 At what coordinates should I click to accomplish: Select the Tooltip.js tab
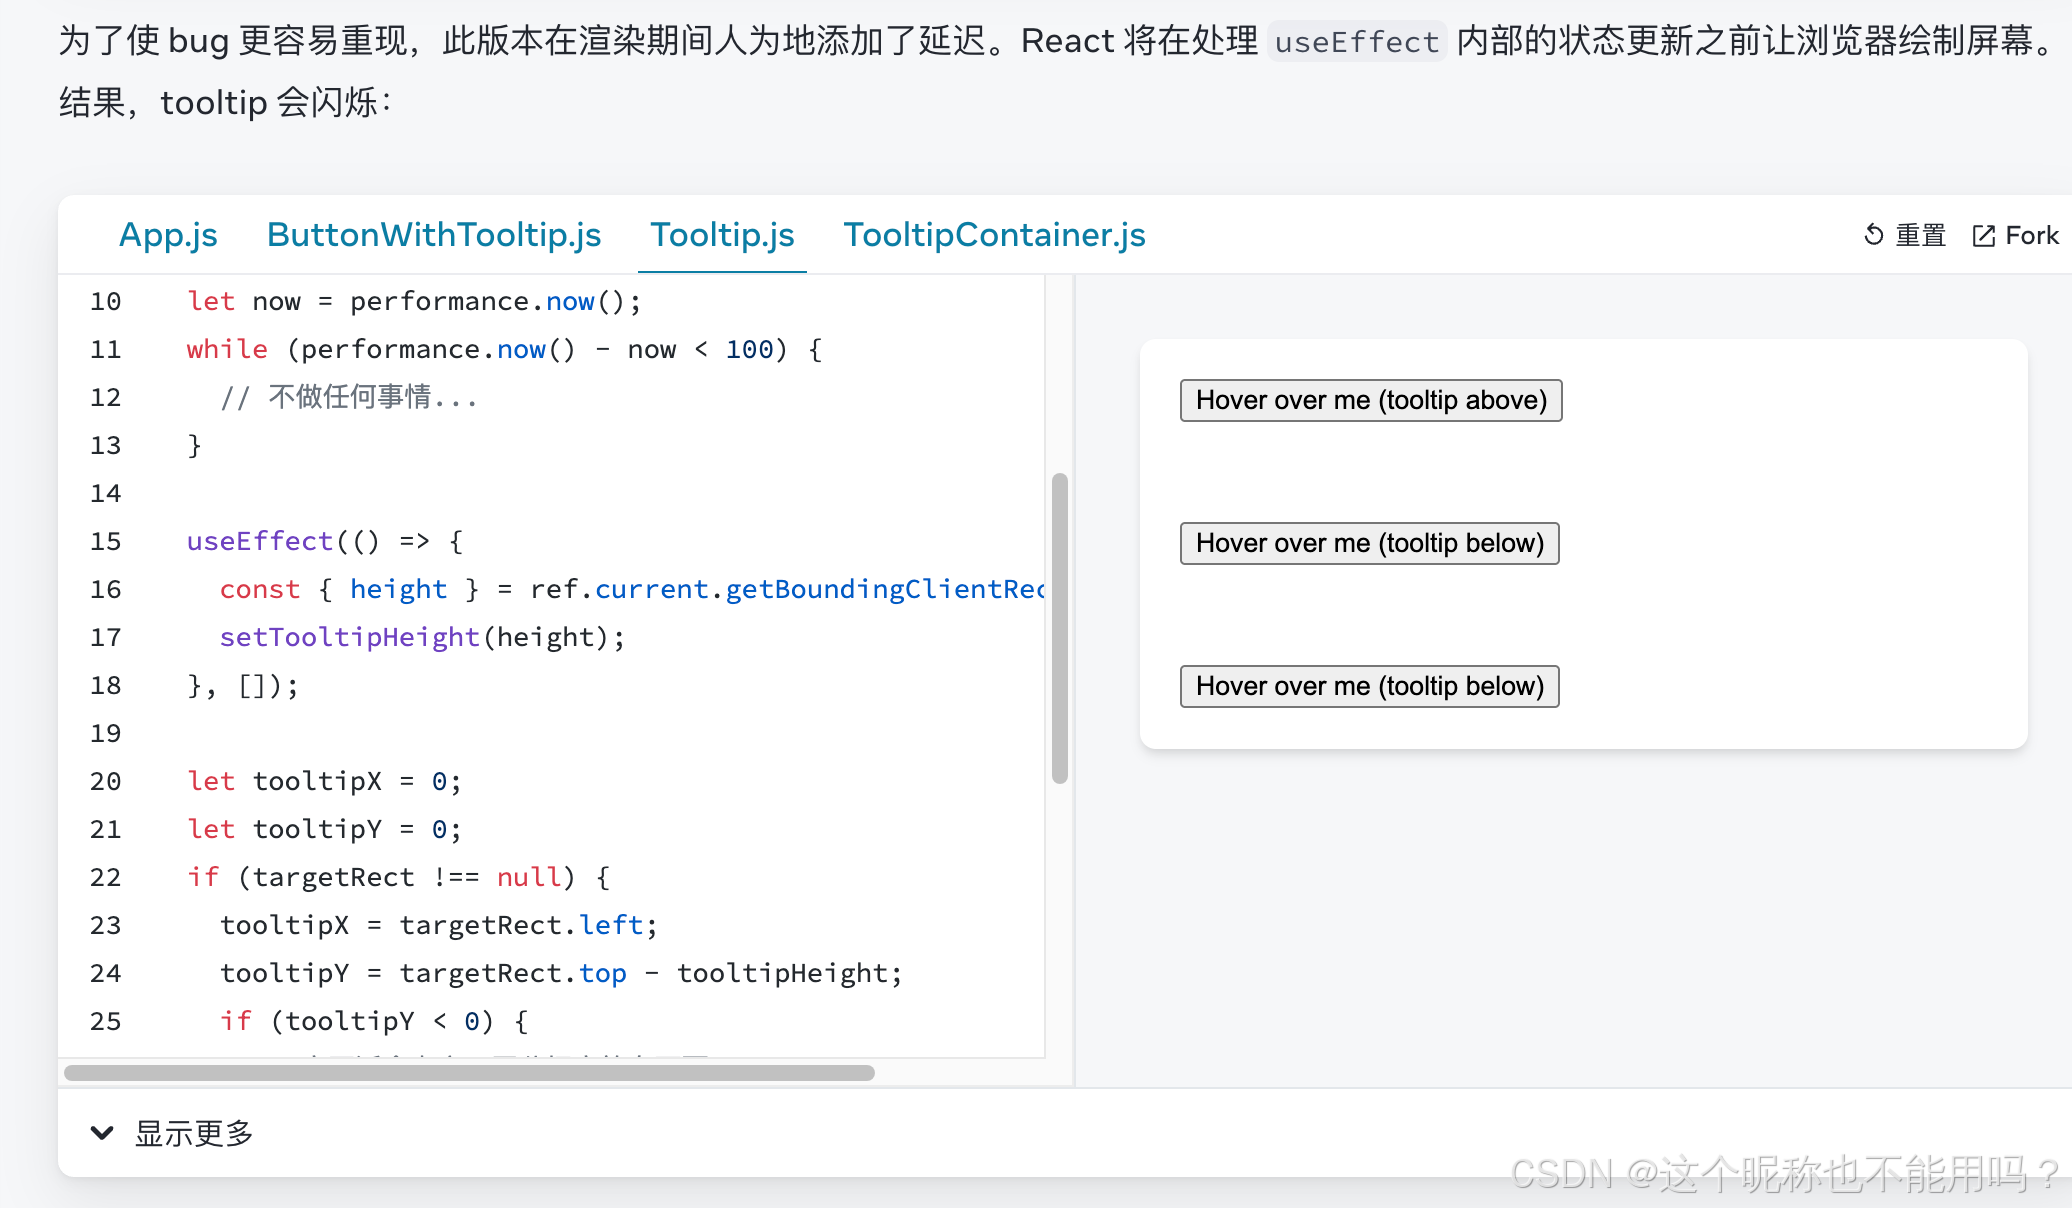click(722, 235)
